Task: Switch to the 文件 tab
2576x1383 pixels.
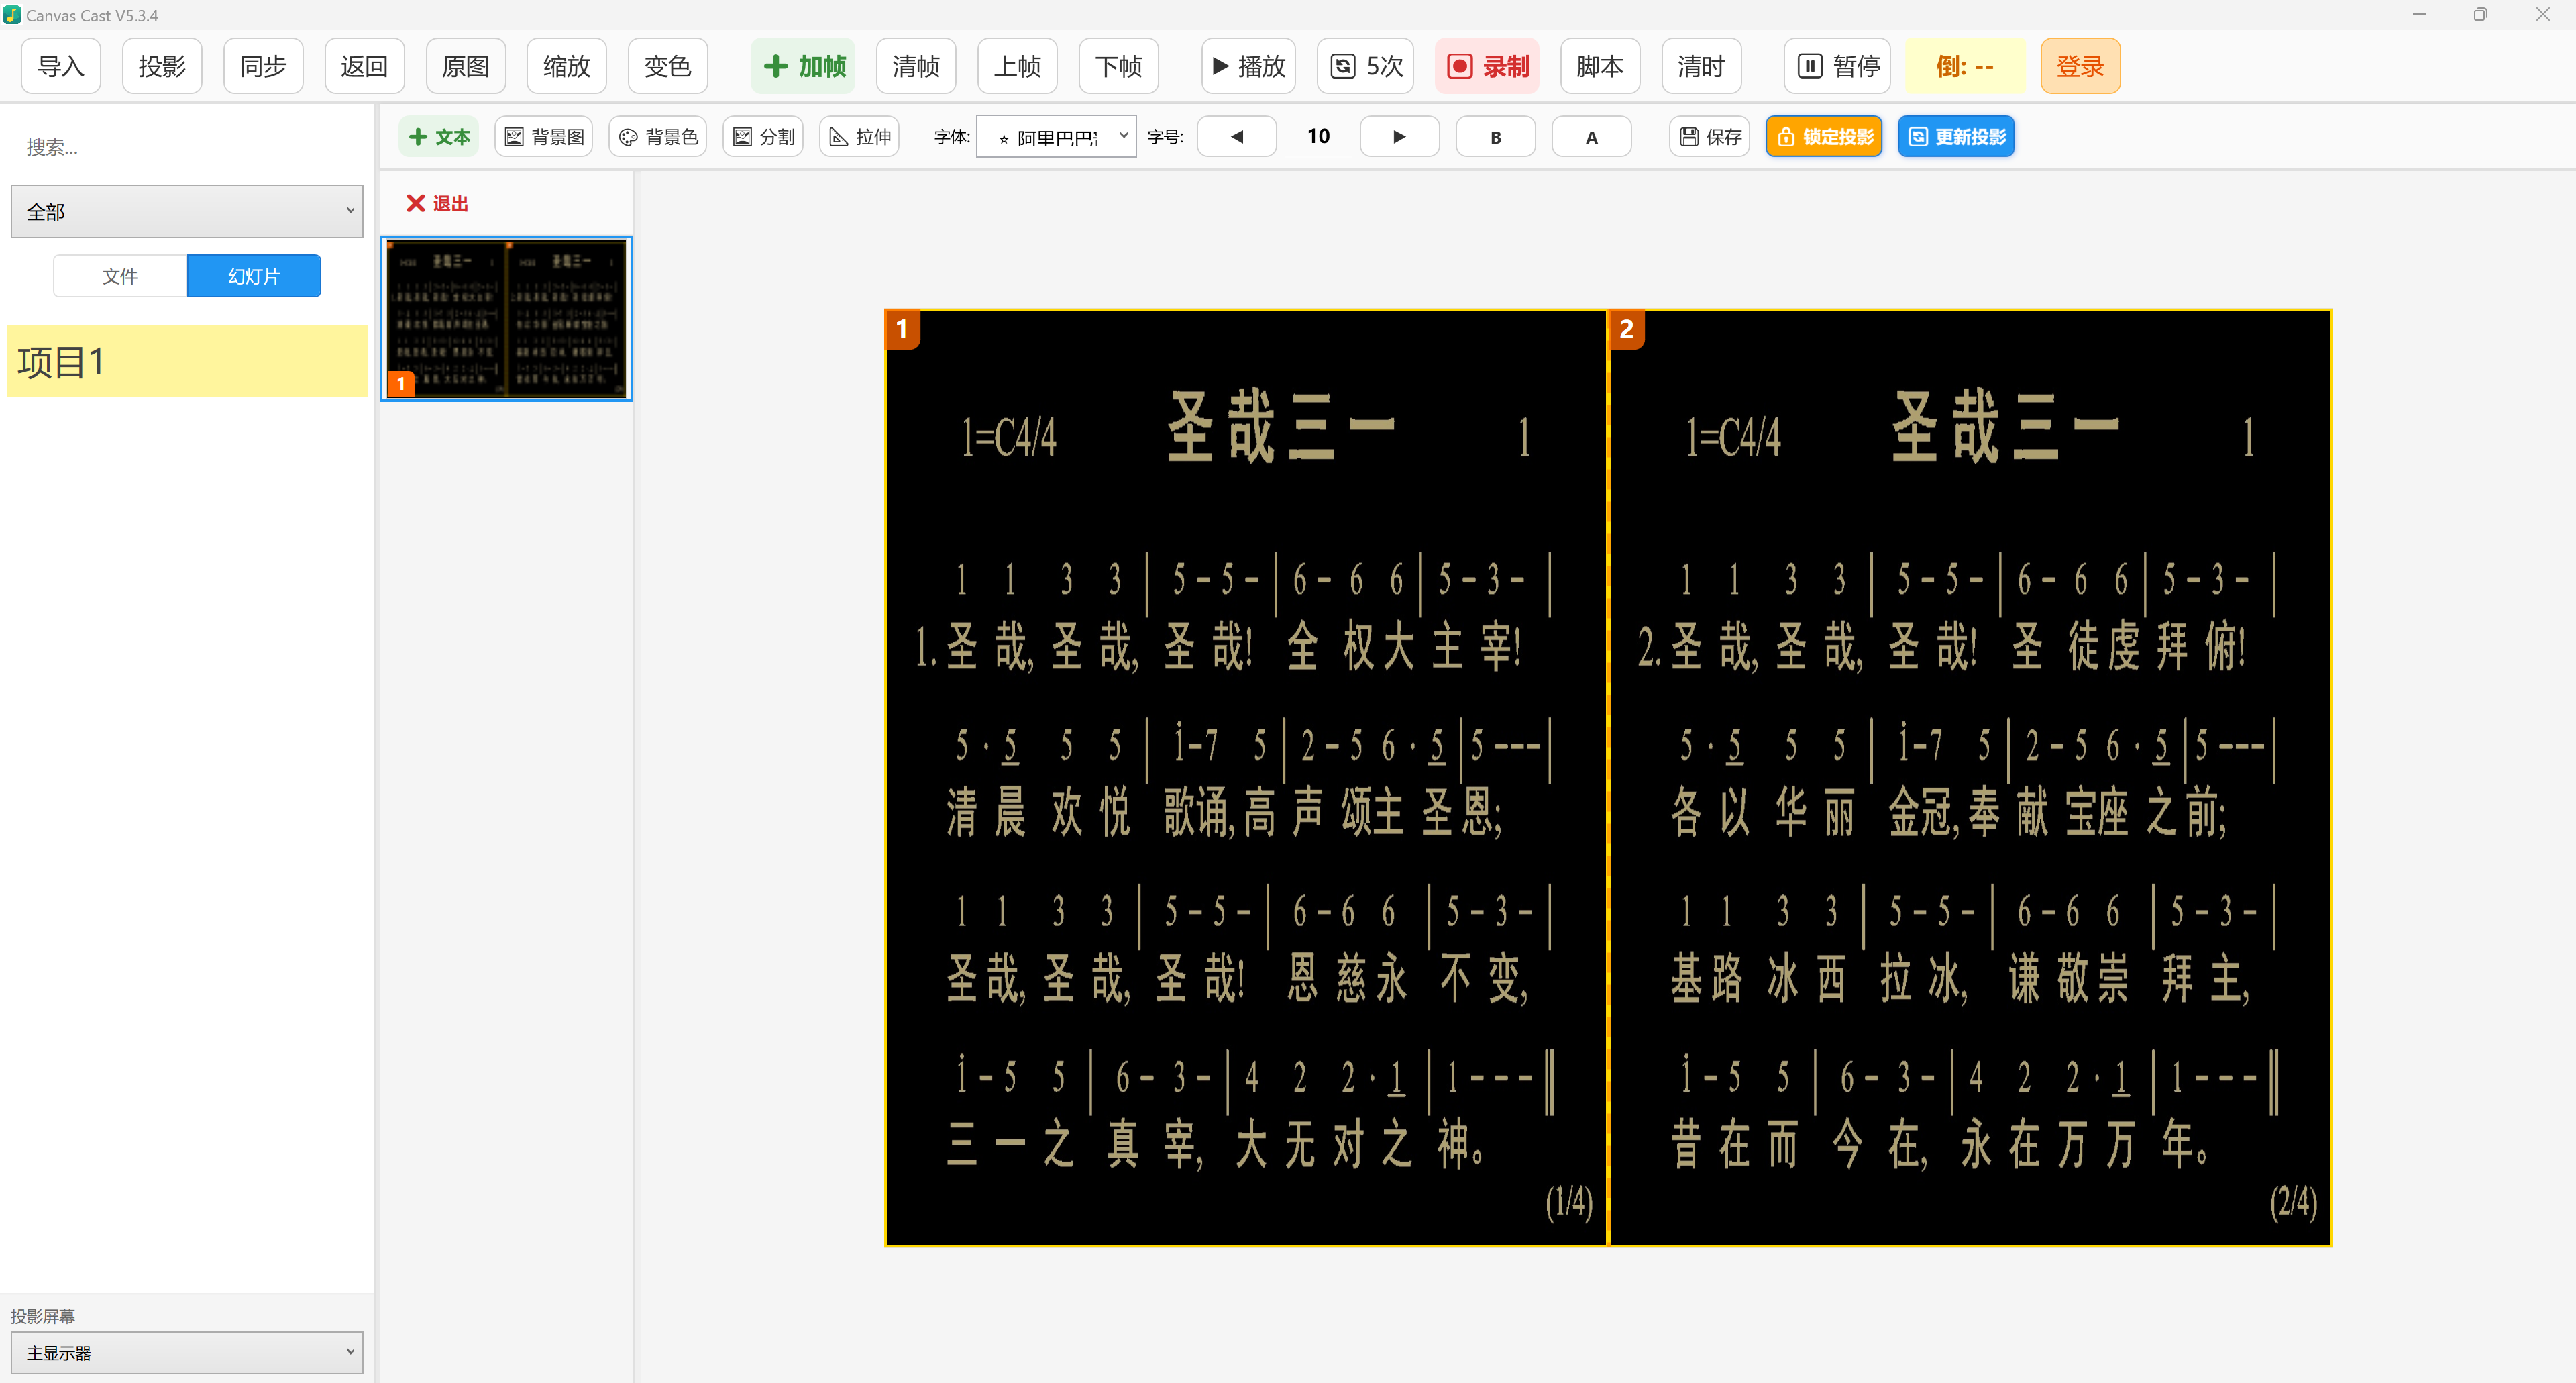Action: click(x=120, y=276)
